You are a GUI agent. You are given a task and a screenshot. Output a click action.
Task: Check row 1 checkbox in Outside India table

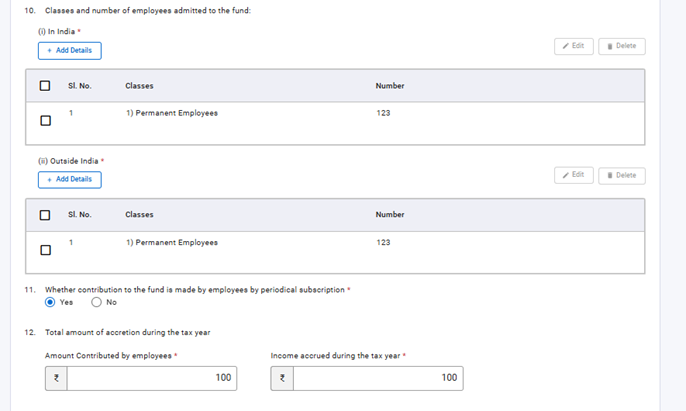[45, 250]
